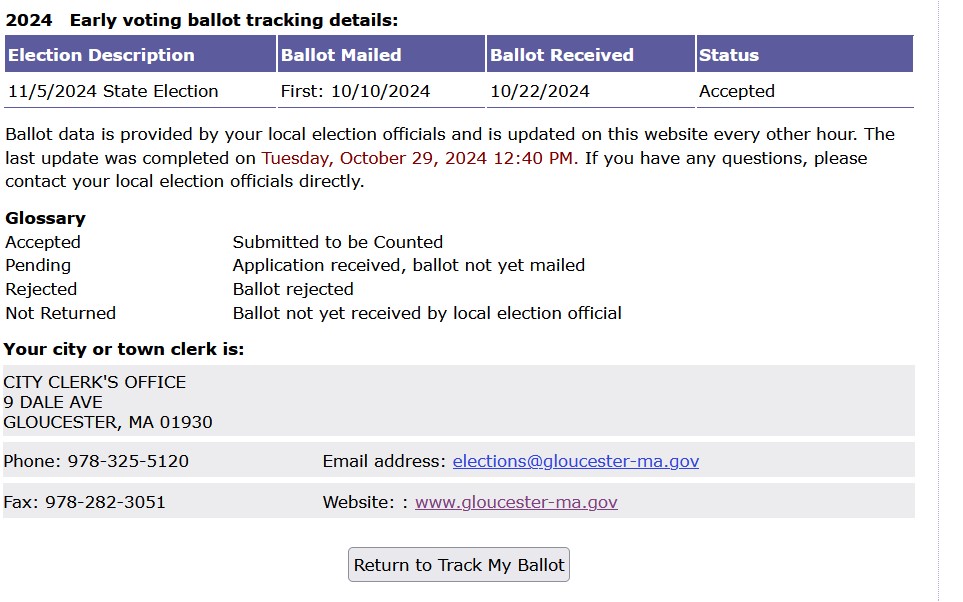Select the Ballot Mailed column header
This screenshot has height=602, width=963.
(x=341, y=55)
